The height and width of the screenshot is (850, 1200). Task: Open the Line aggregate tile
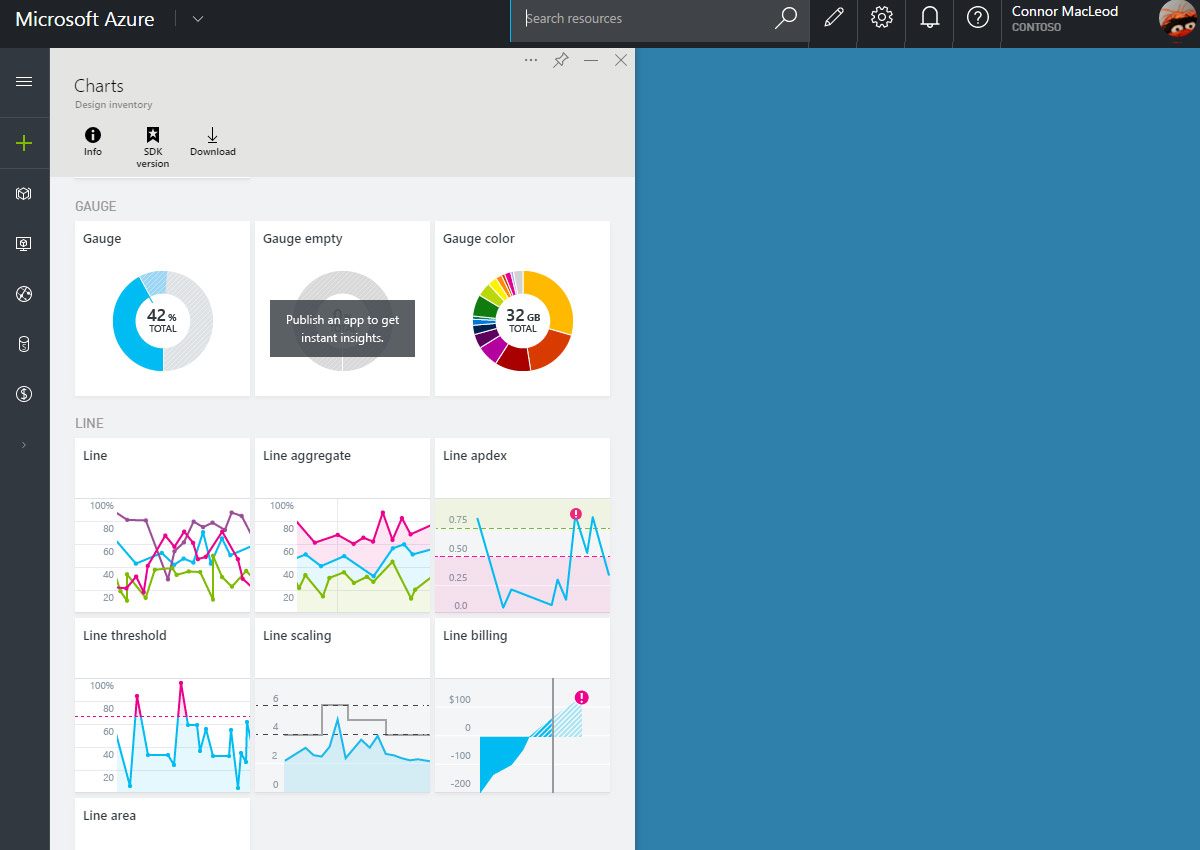[342, 525]
